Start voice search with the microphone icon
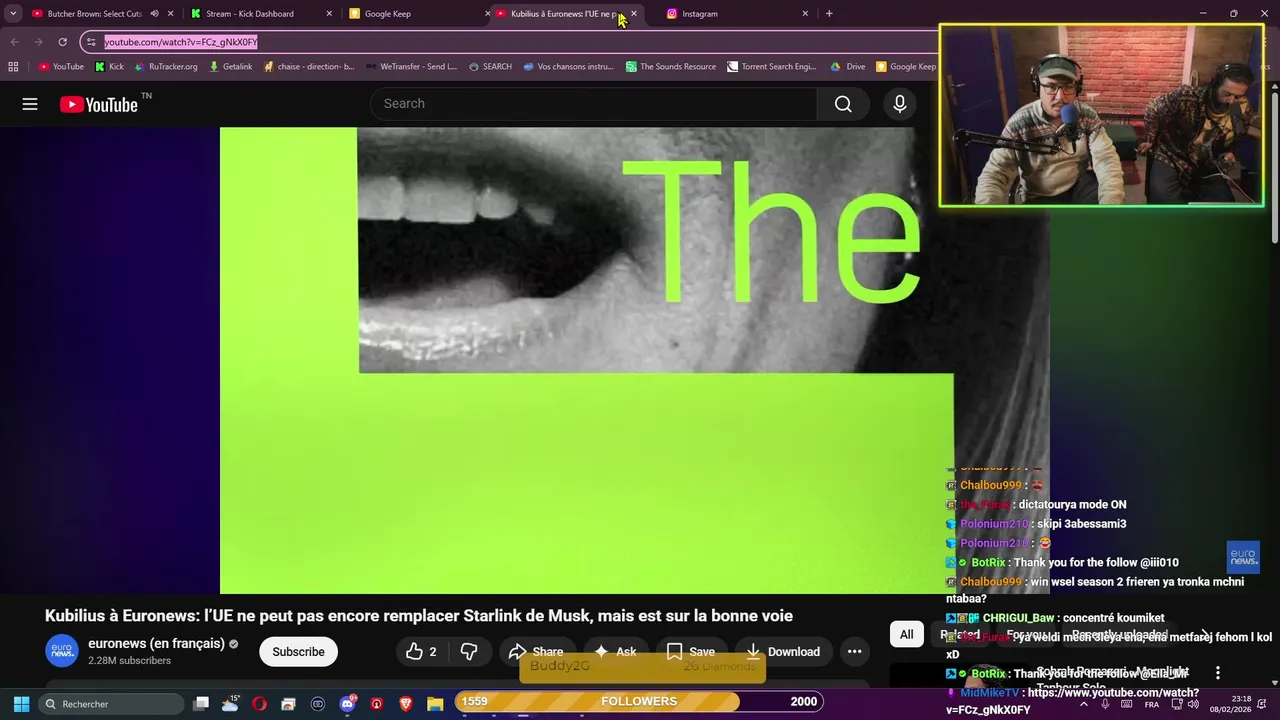 pos(900,104)
